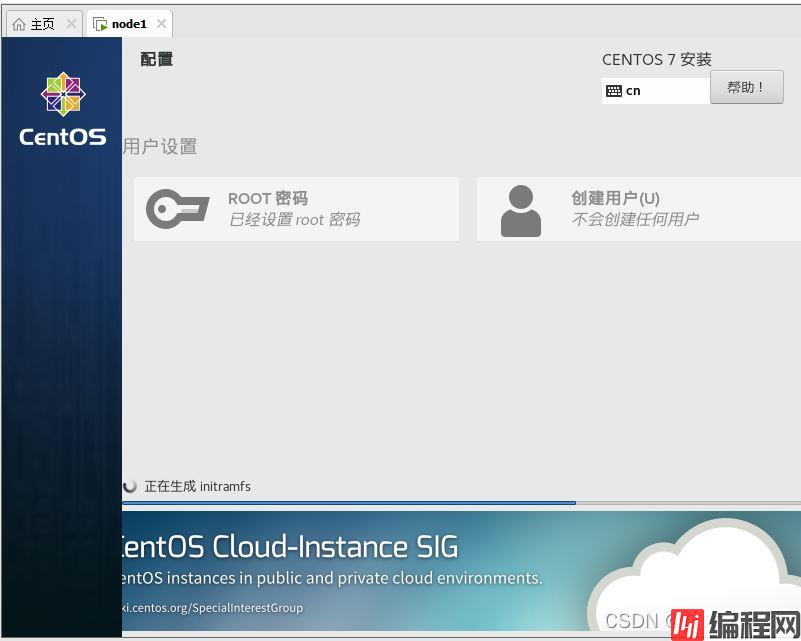Click the node1 virtual machine tab icon

(100, 24)
